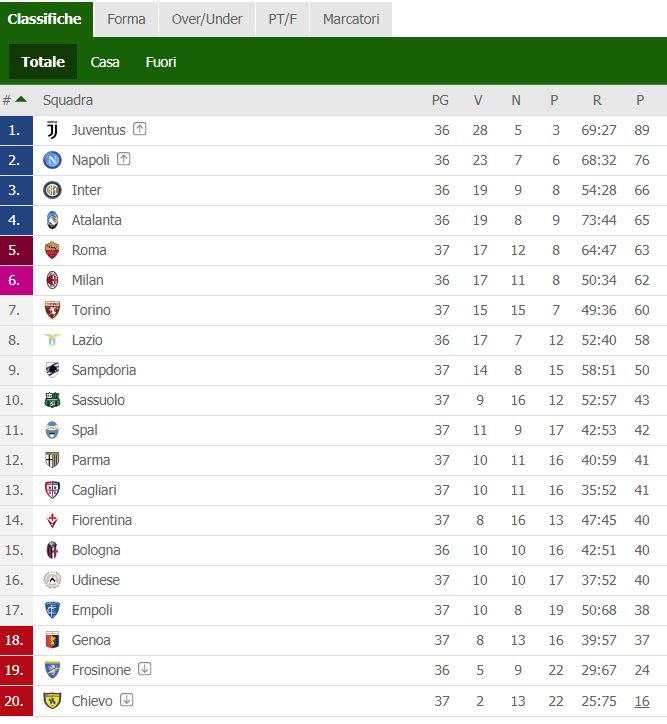This screenshot has width=667, height=724.
Task: Click the promotion arrow icon beside Juventus
Action: click(139, 129)
